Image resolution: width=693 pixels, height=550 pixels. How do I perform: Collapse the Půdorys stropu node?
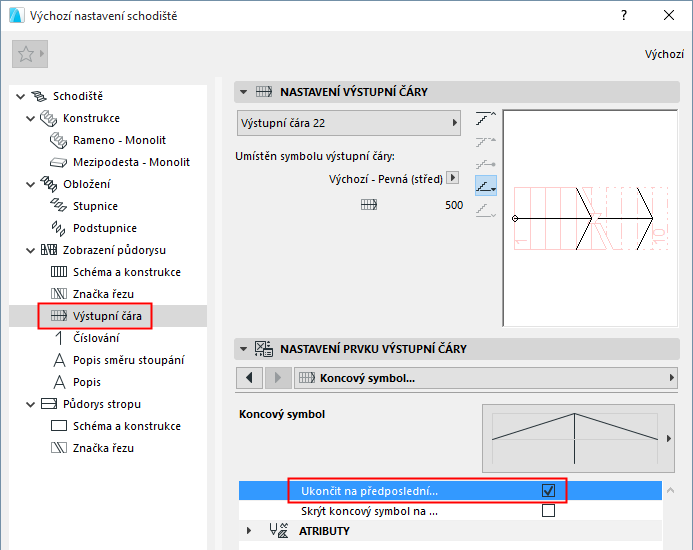(x=30, y=404)
